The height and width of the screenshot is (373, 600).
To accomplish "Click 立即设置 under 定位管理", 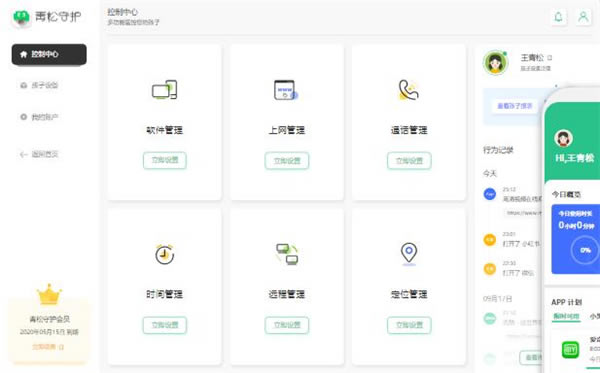I will (x=409, y=325).
